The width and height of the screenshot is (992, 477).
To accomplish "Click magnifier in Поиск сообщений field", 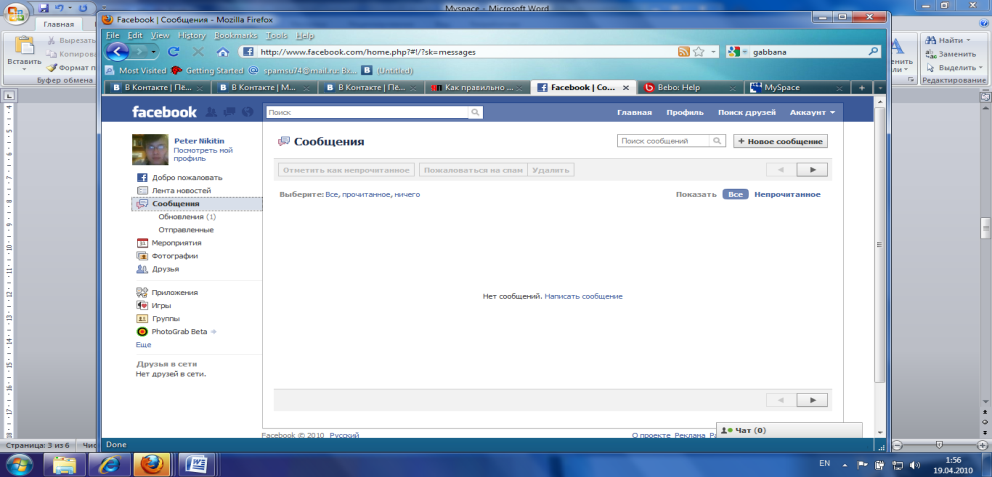I will [717, 141].
